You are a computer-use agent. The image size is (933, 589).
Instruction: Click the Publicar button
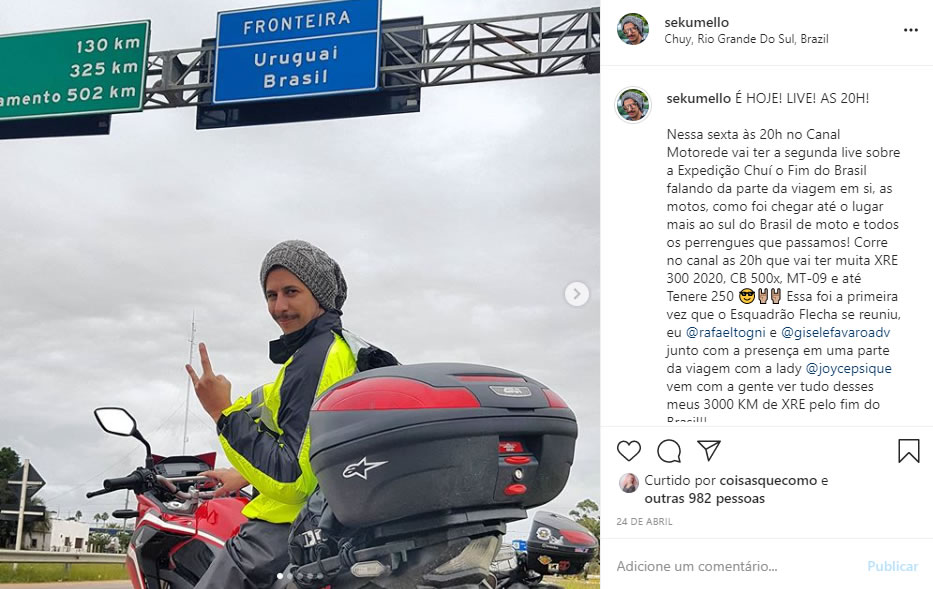(x=893, y=566)
